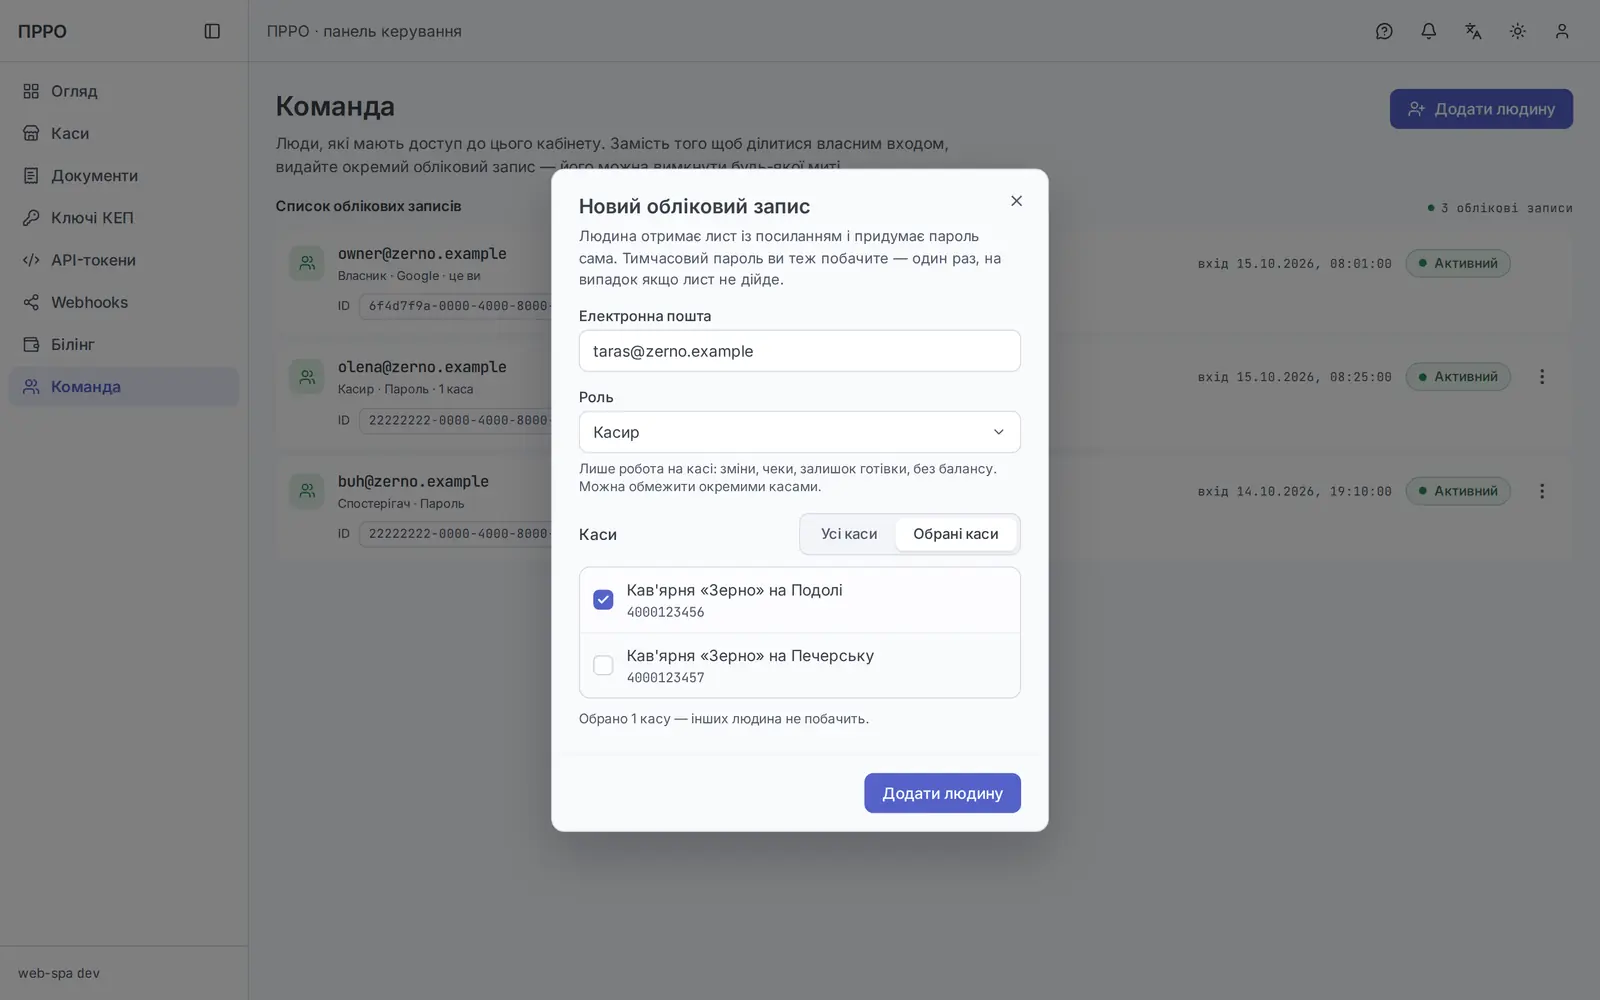Viewport: 1600px width, 1000px height.
Task: Click the avatar icon of owner@zerno.example
Action: (x=307, y=263)
